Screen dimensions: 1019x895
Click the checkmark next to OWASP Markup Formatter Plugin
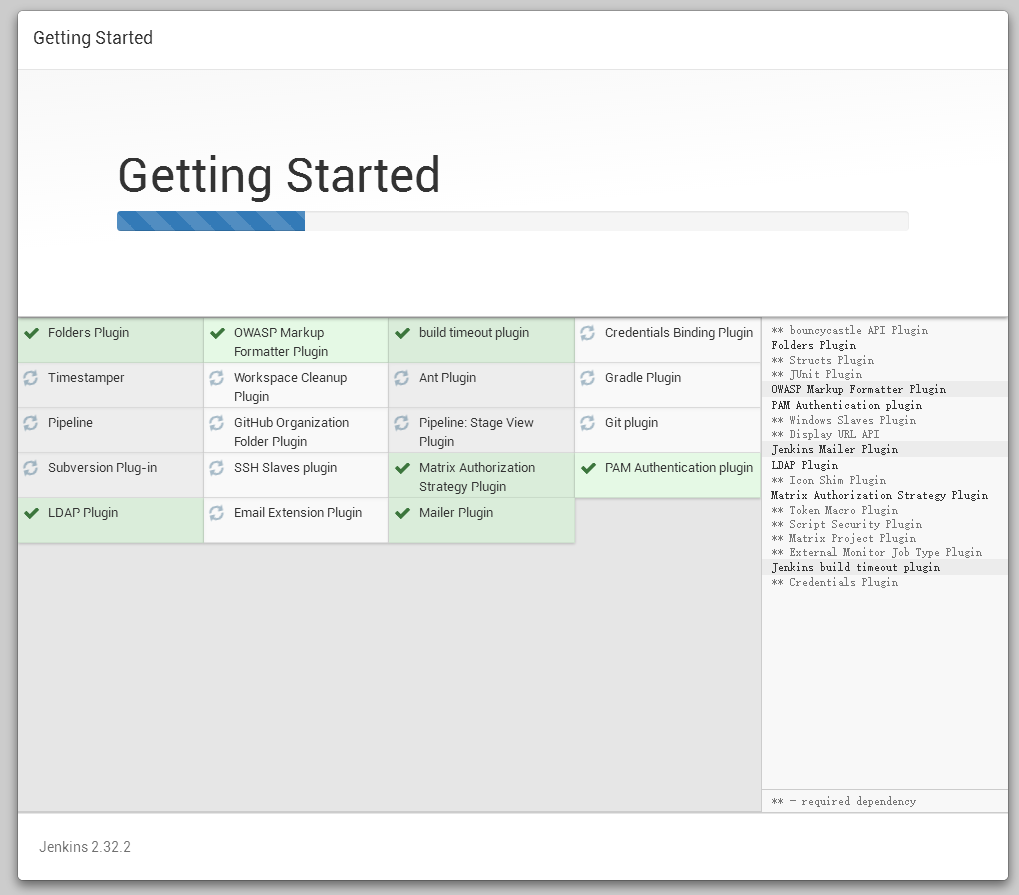217,333
